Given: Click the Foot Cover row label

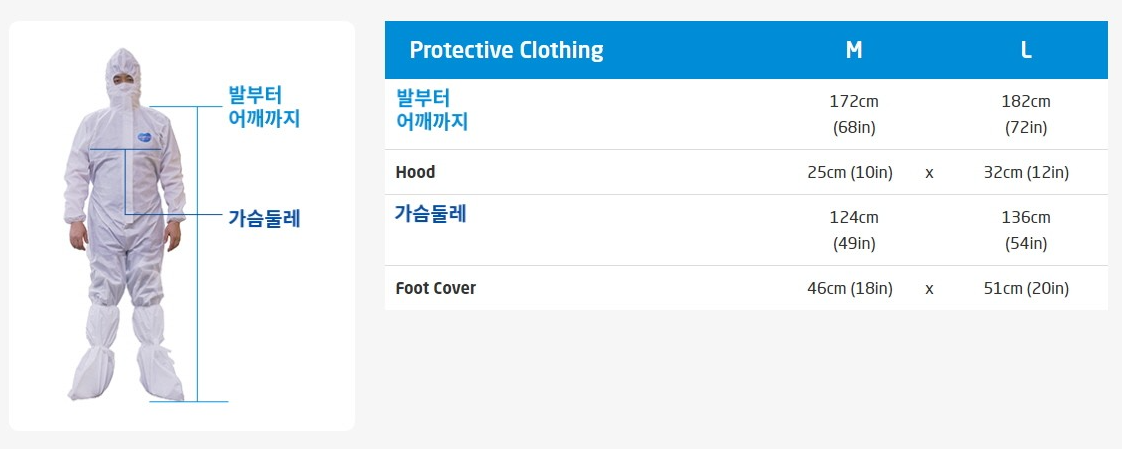Looking at the screenshot, I should point(435,288).
